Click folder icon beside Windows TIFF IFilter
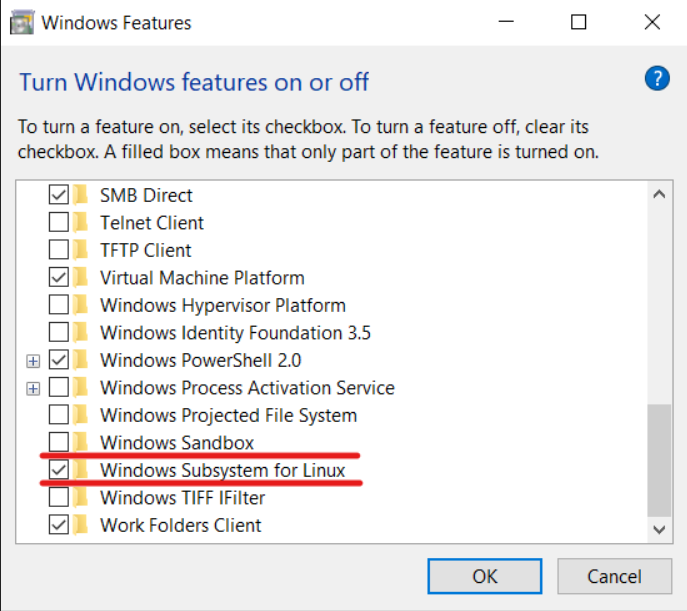 (x=81, y=497)
